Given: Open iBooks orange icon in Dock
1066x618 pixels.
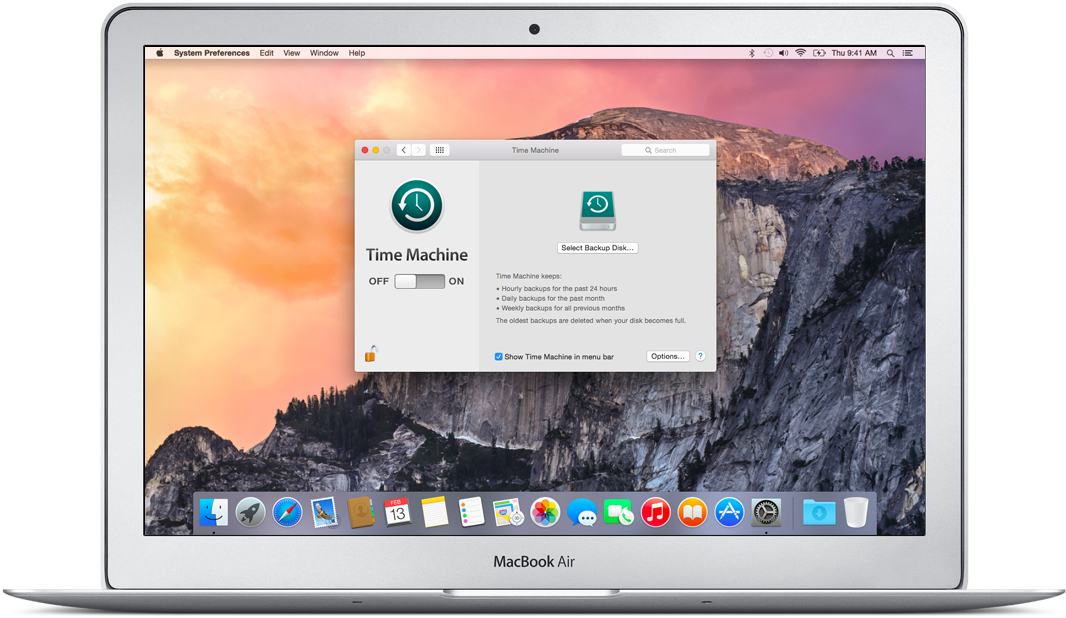Looking at the screenshot, I should [x=692, y=513].
